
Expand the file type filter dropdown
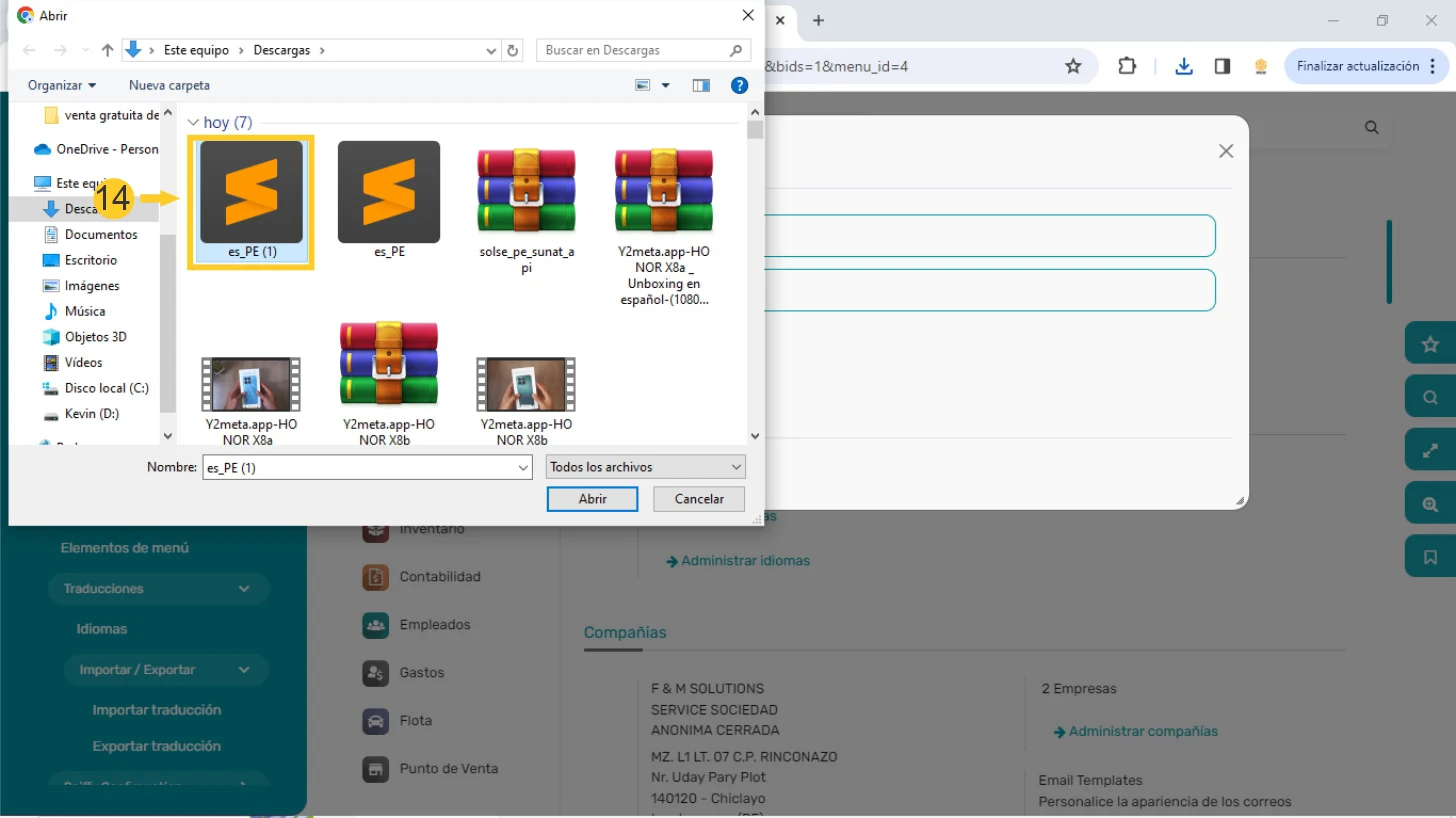pyautogui.click(x=646, y=467)
